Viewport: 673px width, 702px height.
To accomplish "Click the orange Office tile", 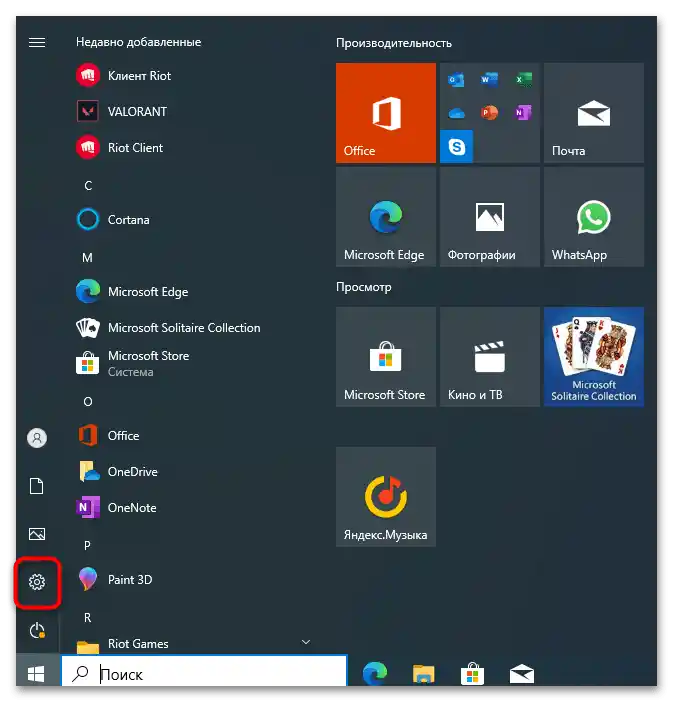I will (x=386, y=113).
